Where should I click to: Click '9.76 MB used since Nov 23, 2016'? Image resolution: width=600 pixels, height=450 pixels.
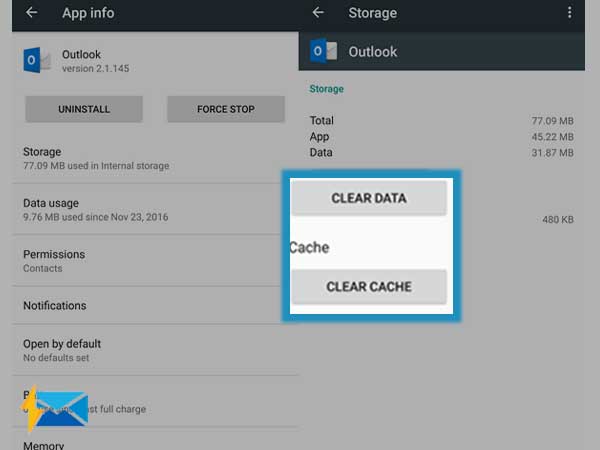coord(95,217)
